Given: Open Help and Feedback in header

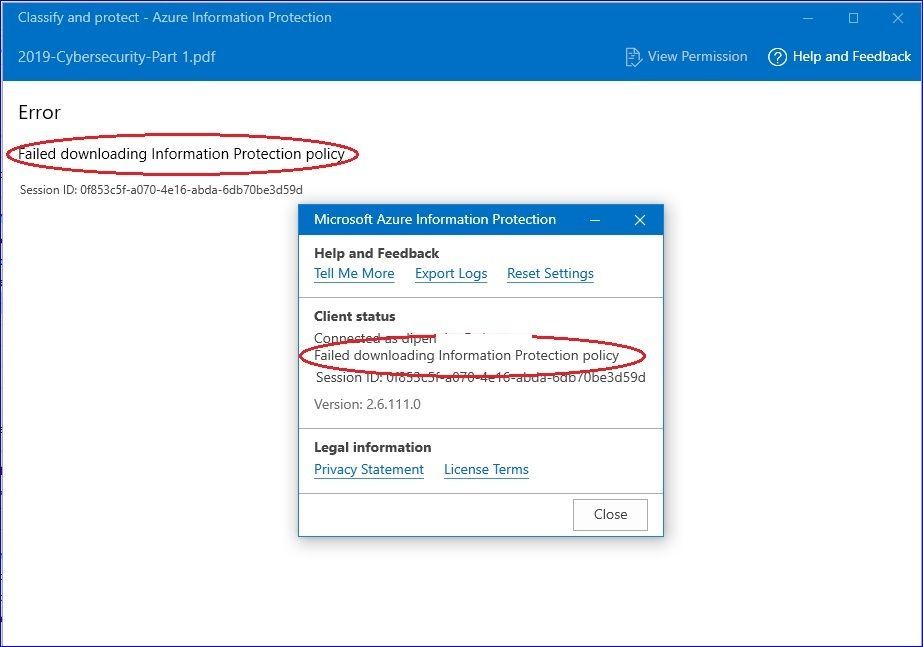Looking at the screenshot, I should pyautogui.click(x=839, y=57).
